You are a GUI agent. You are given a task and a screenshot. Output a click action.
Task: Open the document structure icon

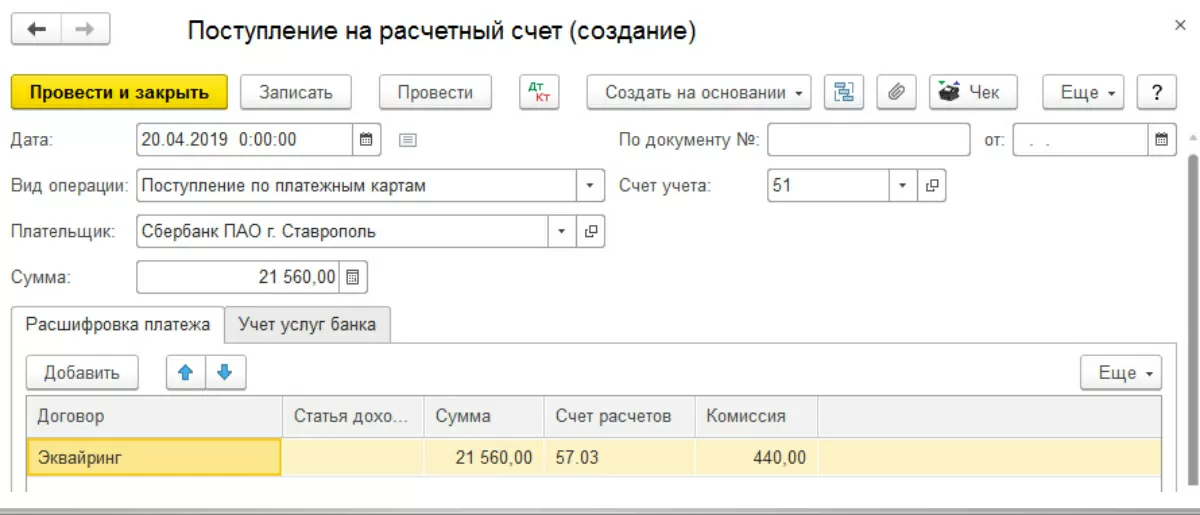(844, 93)
